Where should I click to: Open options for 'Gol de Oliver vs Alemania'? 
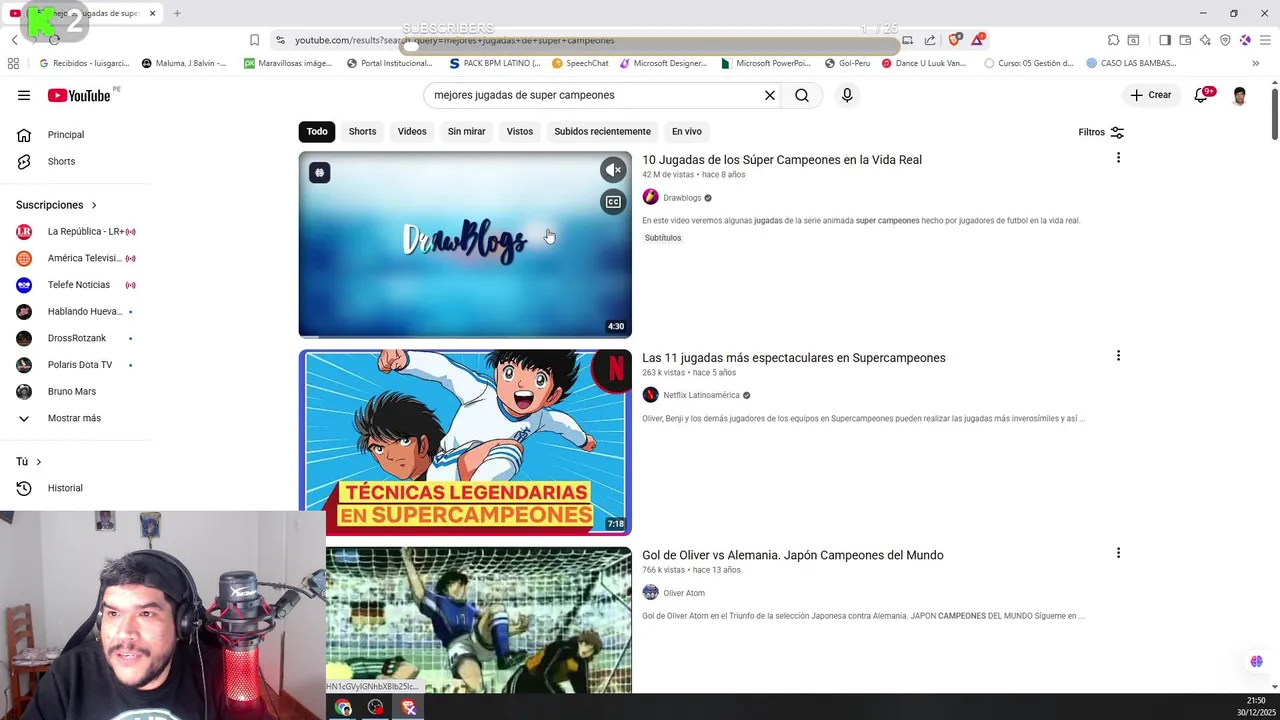point(1118,553)
